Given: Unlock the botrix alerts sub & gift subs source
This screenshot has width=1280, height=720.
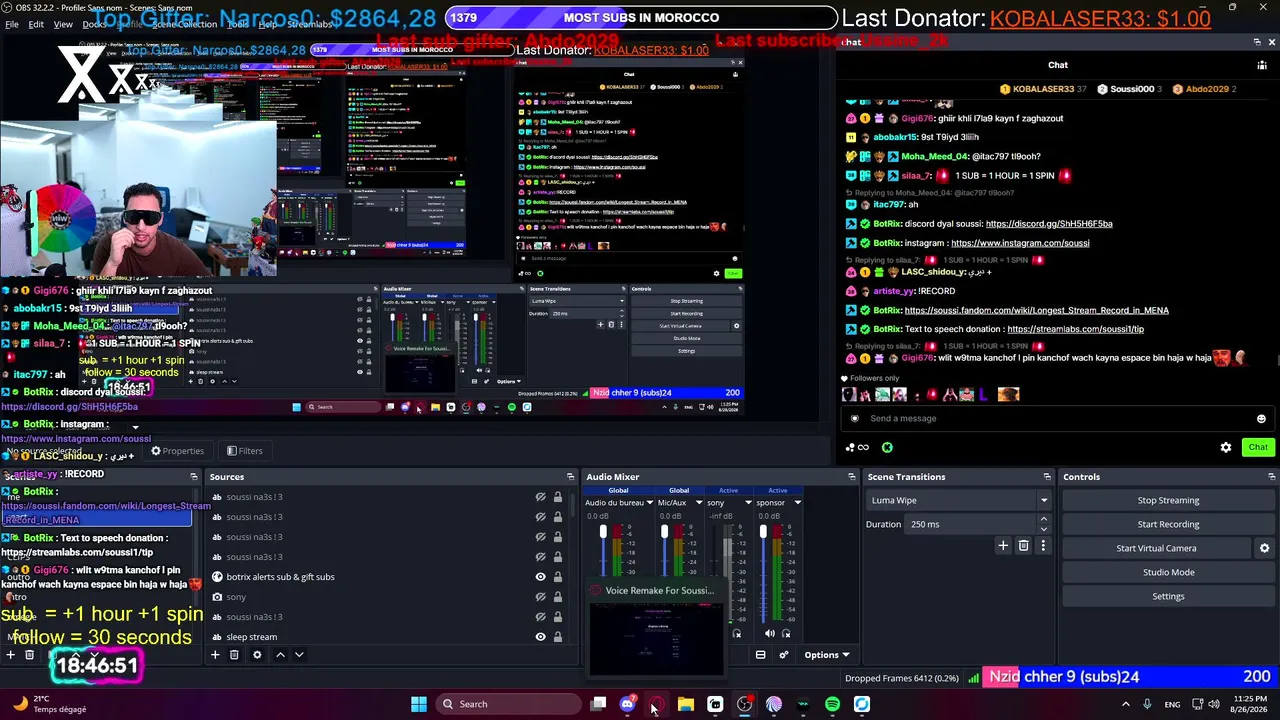Looking at the screenshot, I should point(558,577).
